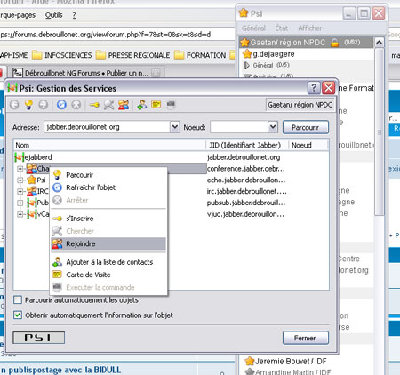Click the grey Stop icon in the toolbar
The height and width of the screenshot is (375, 400).
[x=76, y=105]
